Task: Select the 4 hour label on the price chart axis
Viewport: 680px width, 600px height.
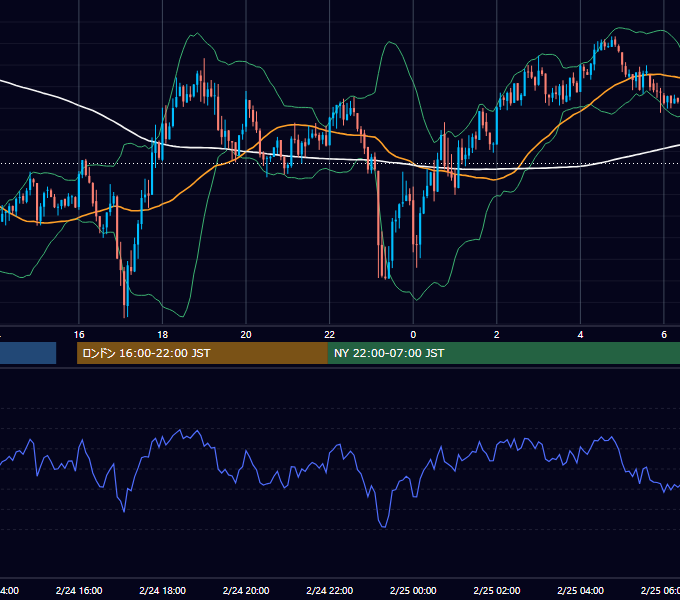Action: [x=580, y=335]
